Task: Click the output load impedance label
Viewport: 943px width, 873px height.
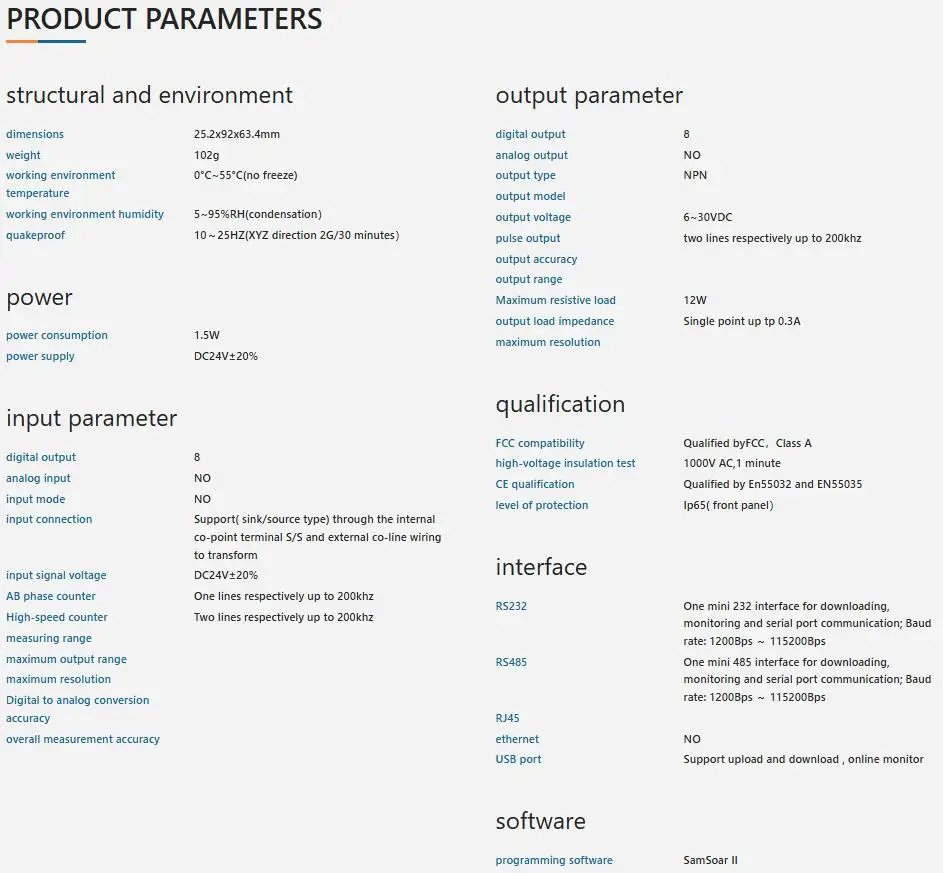Action: click(554, 321)
